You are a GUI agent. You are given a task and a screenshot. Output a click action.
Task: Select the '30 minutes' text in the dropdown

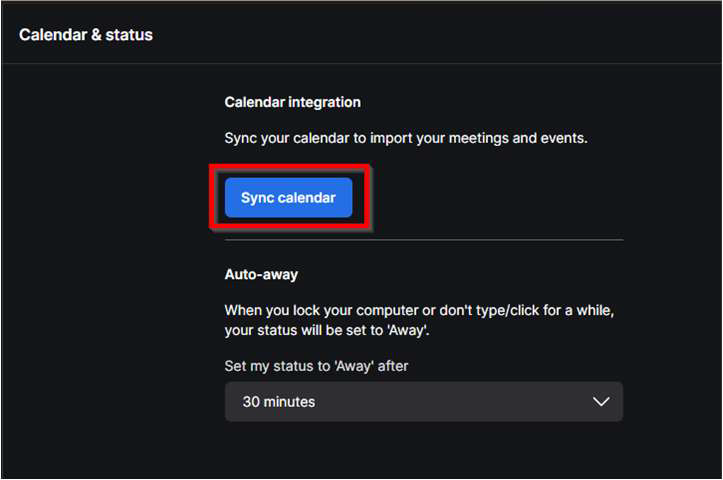tap(279, 401)
